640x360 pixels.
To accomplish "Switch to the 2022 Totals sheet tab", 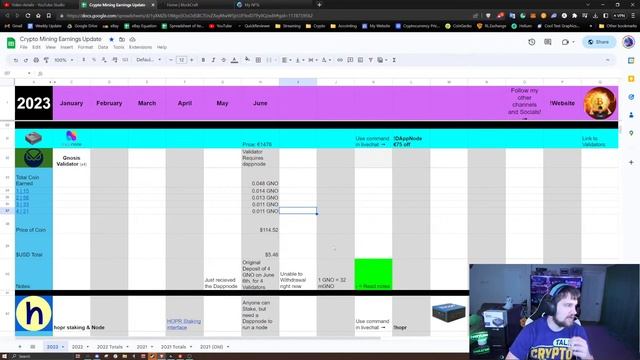I will pyautogui.click(x=109, y=347).
